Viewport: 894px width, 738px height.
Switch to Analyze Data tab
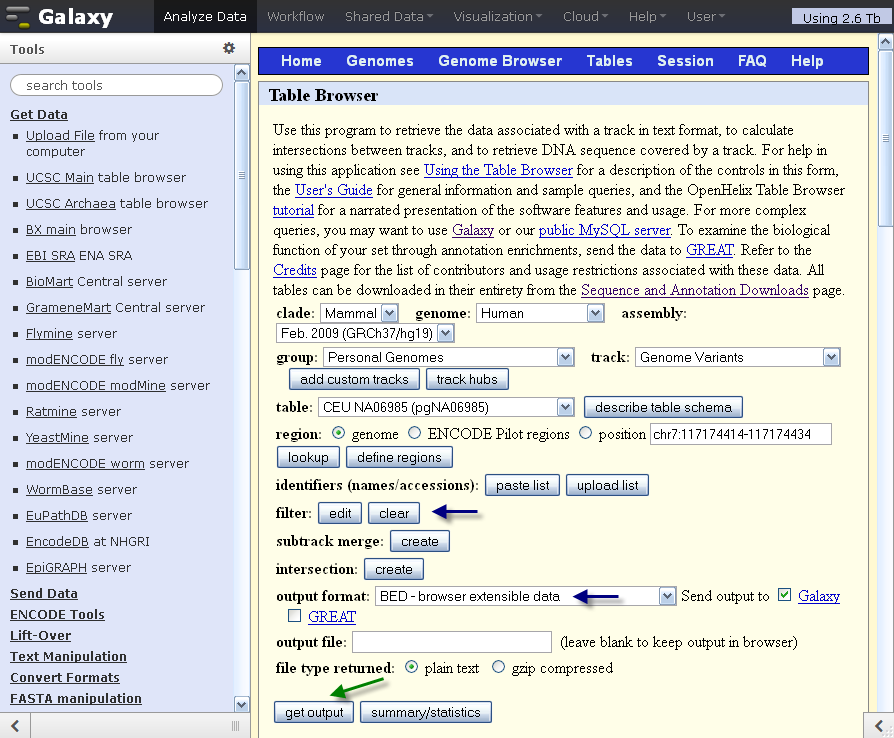coord(205,17)
